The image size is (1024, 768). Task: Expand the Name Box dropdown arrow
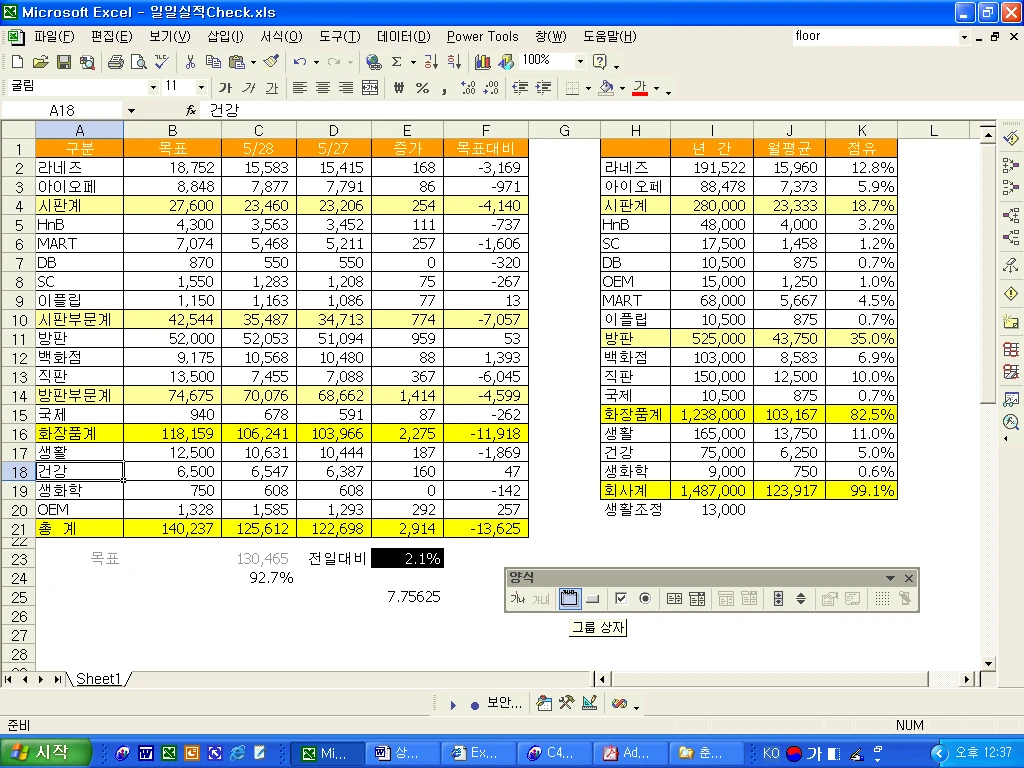(x=131, y=111)
